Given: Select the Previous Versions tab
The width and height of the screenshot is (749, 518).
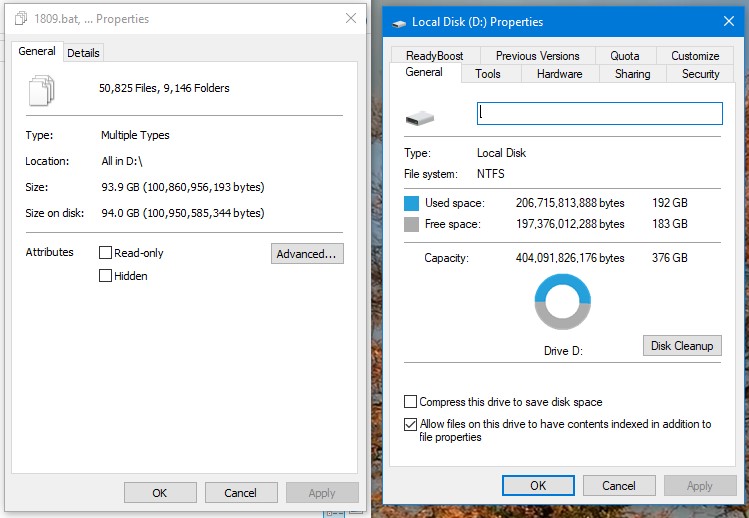Looking at the screenshot, I should click(537, 56).
